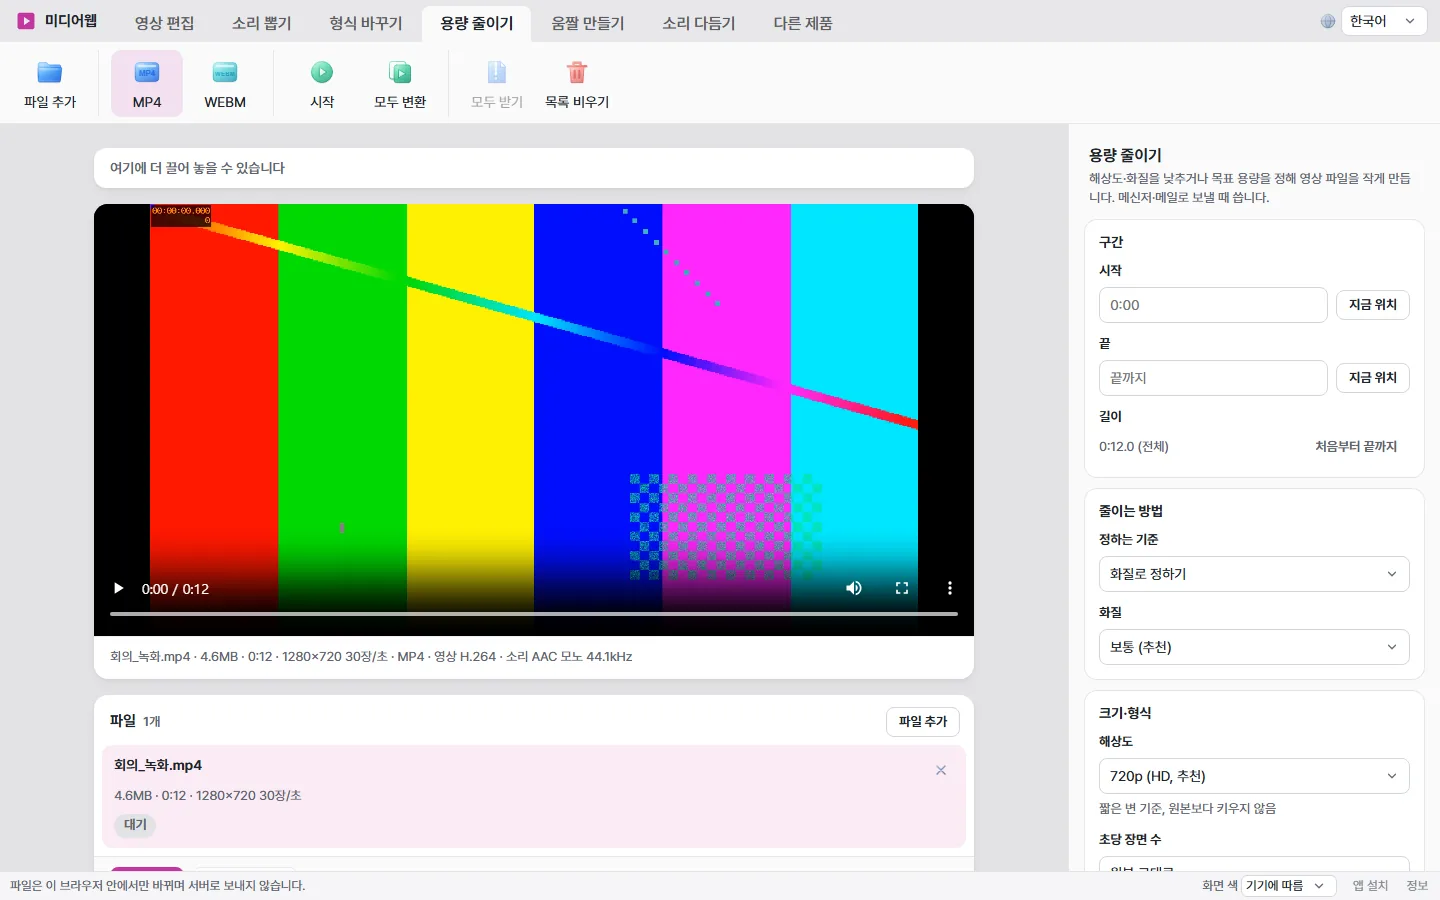Open the 화질 dropdown showing 보통 (추천)
Image resolution: width=1440 pixels, height=900 pixels.
1254,647
